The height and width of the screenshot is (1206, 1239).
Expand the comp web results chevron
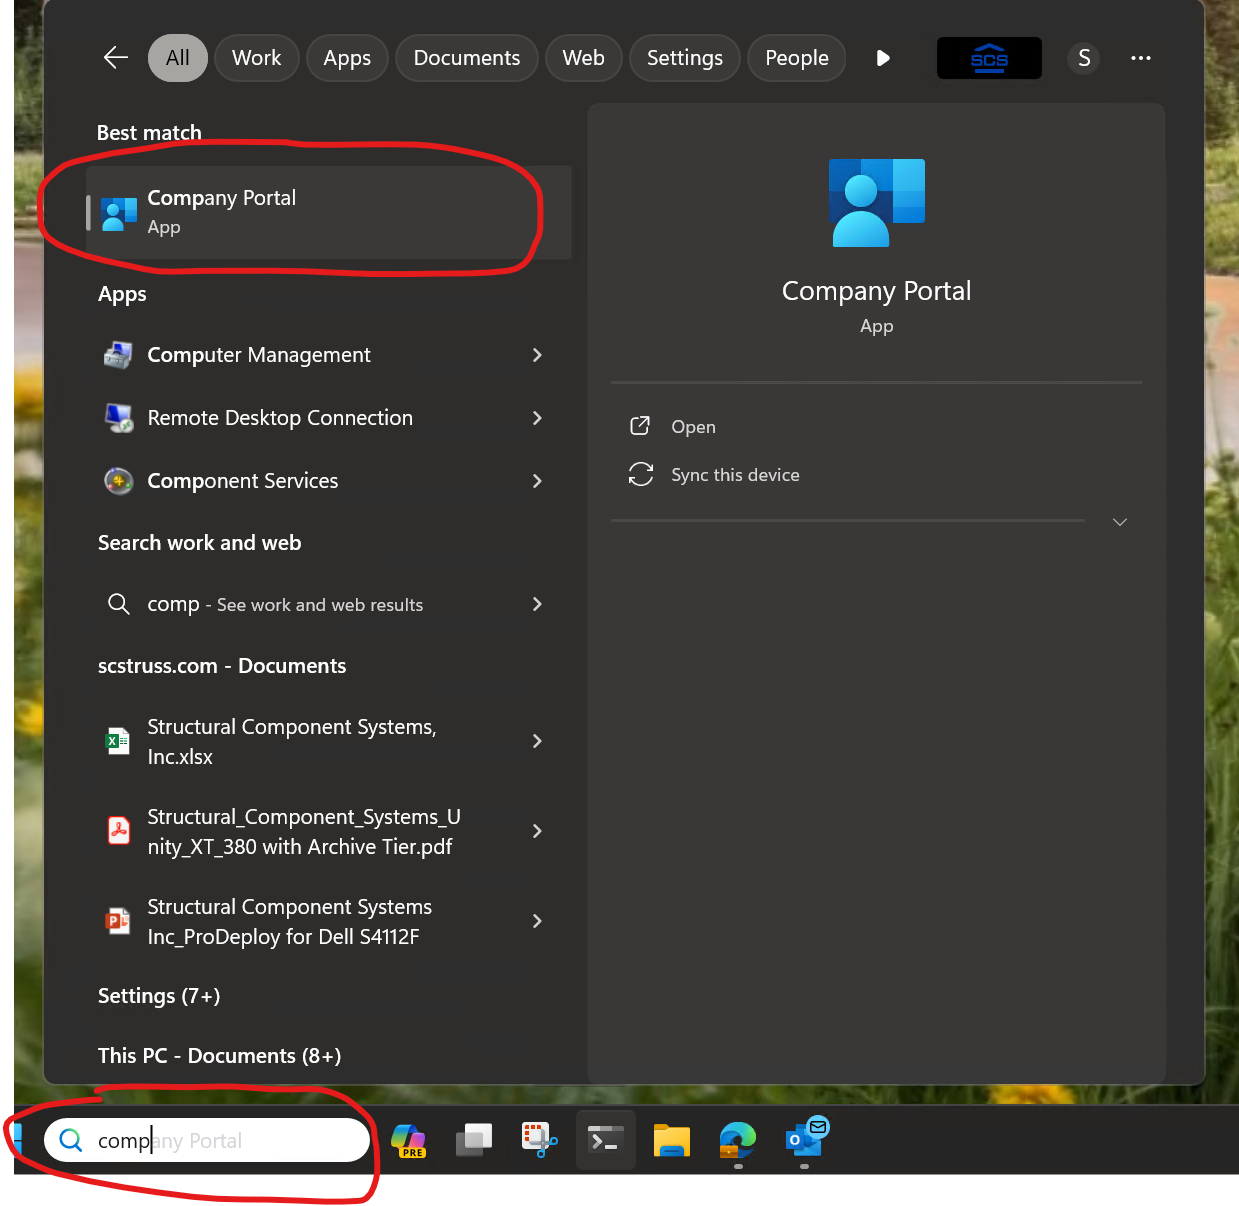(x=537, y=604)
